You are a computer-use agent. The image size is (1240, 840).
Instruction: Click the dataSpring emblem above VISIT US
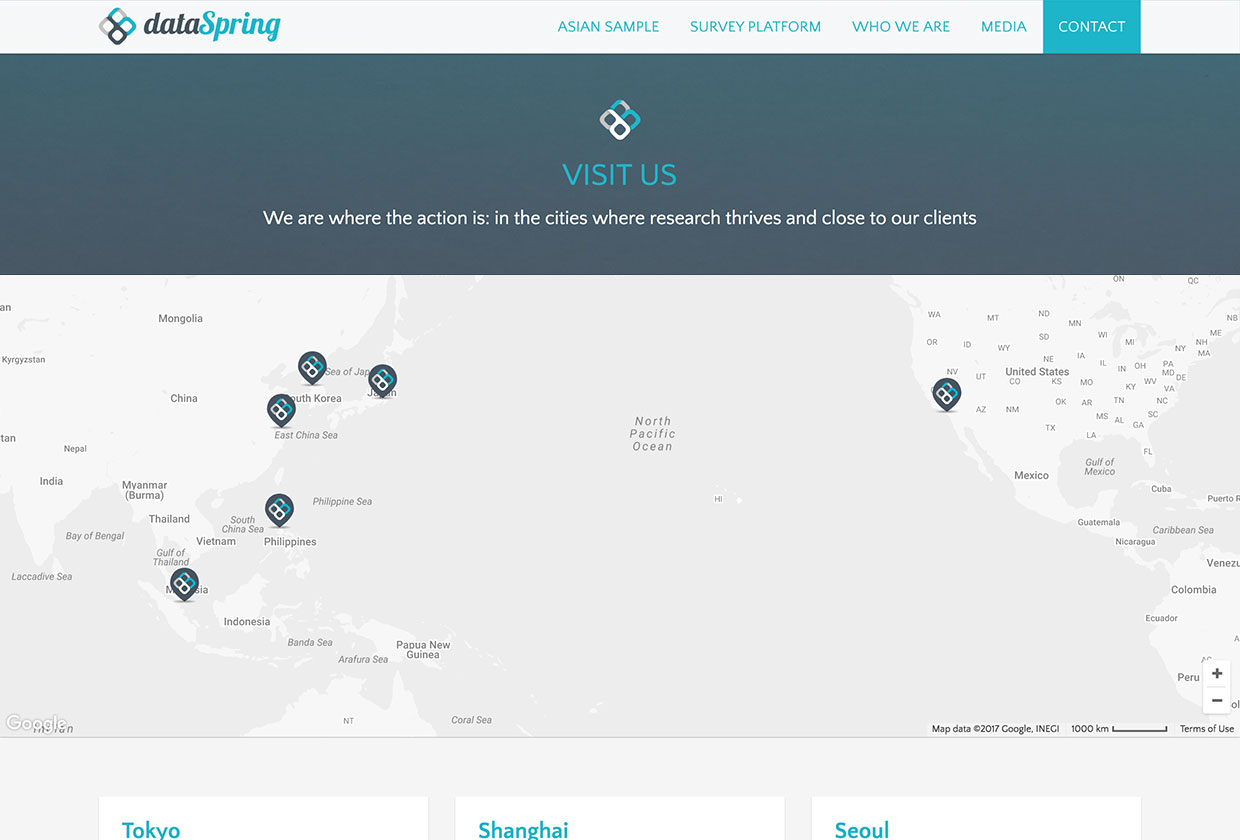point(619,119)
